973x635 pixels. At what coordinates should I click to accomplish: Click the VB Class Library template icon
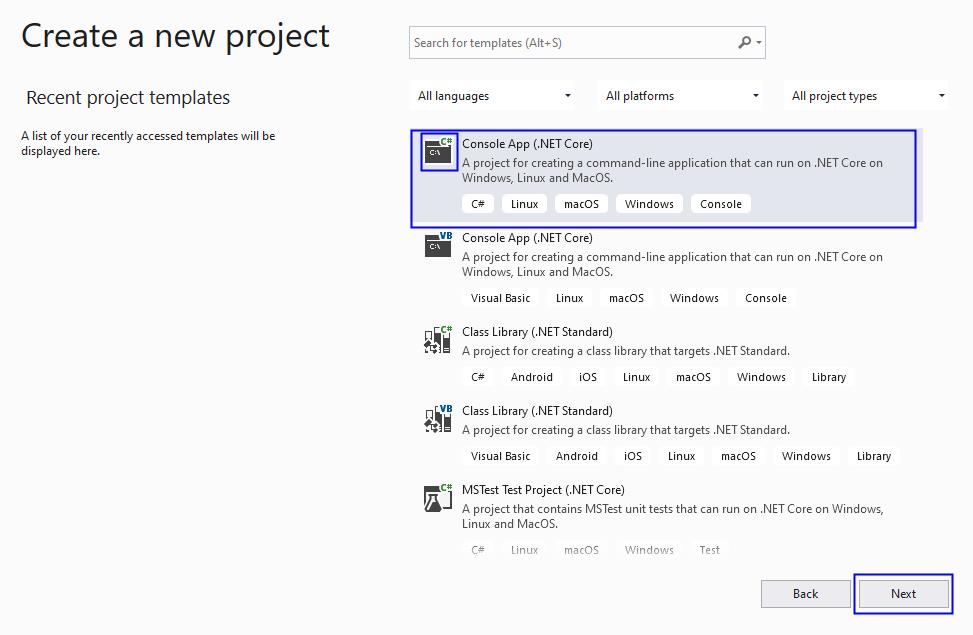coord(438,418)
